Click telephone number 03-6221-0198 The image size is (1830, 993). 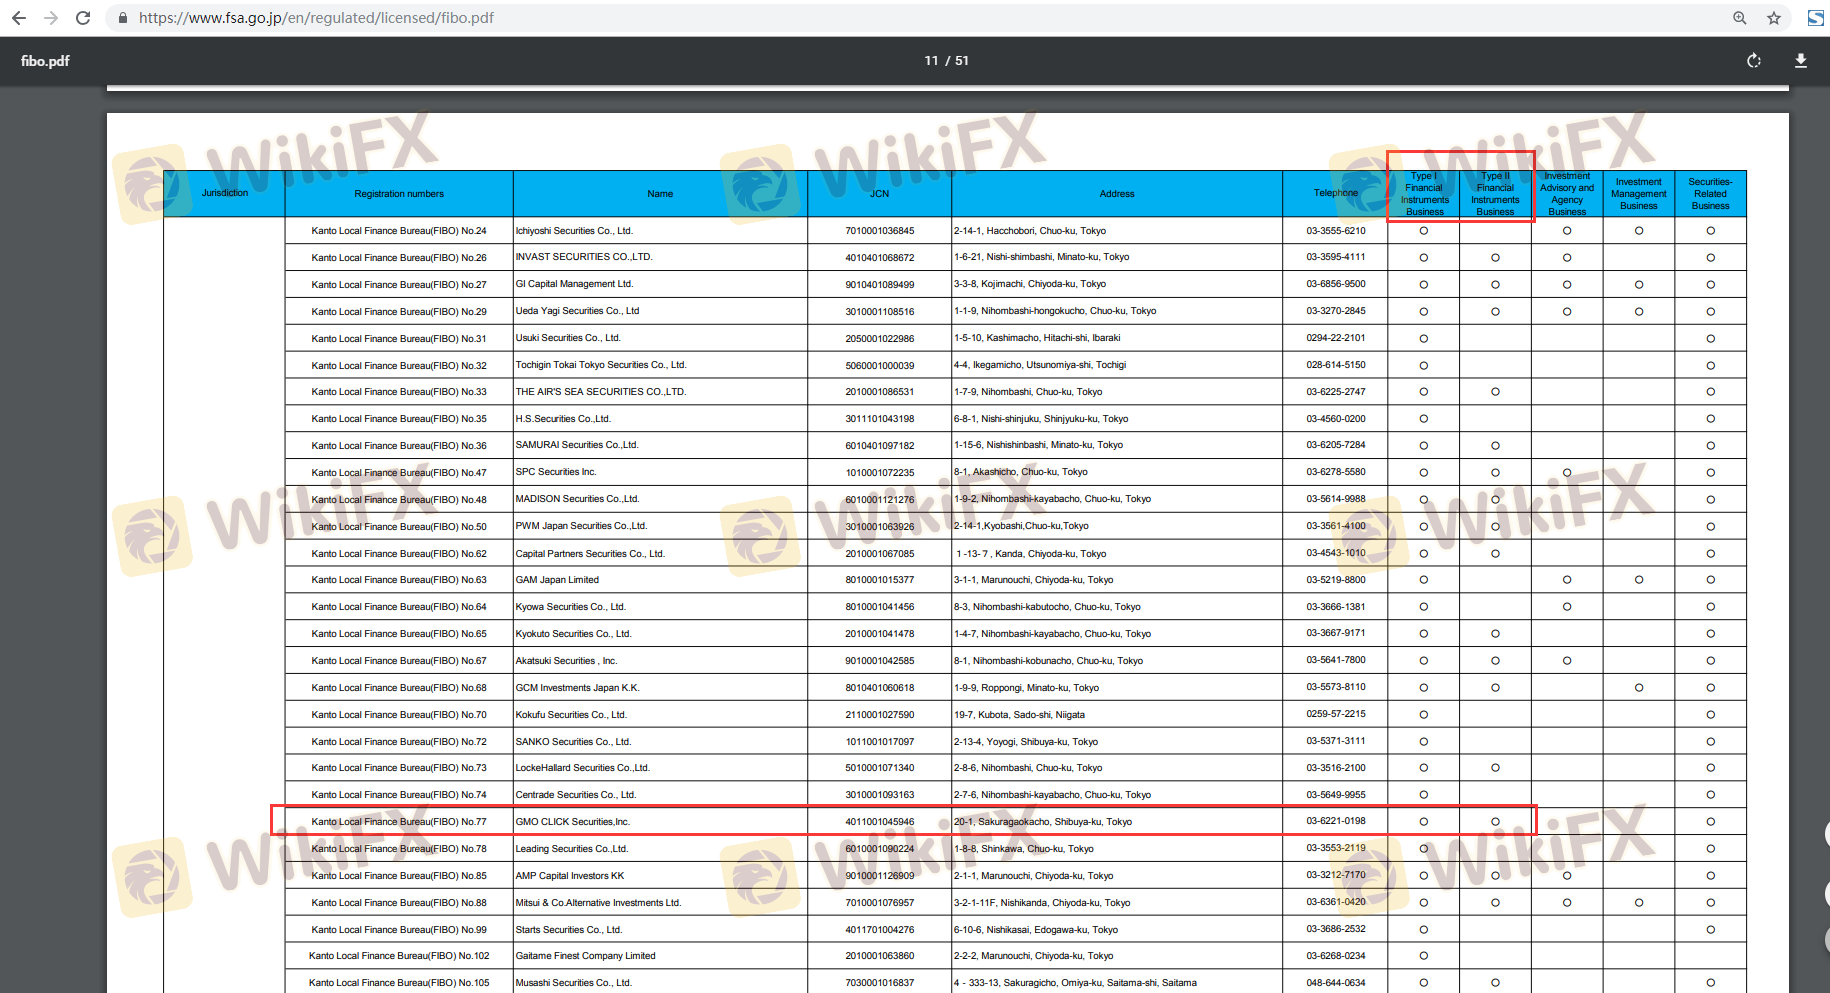pyautogui.click(x=1335, y=821)
